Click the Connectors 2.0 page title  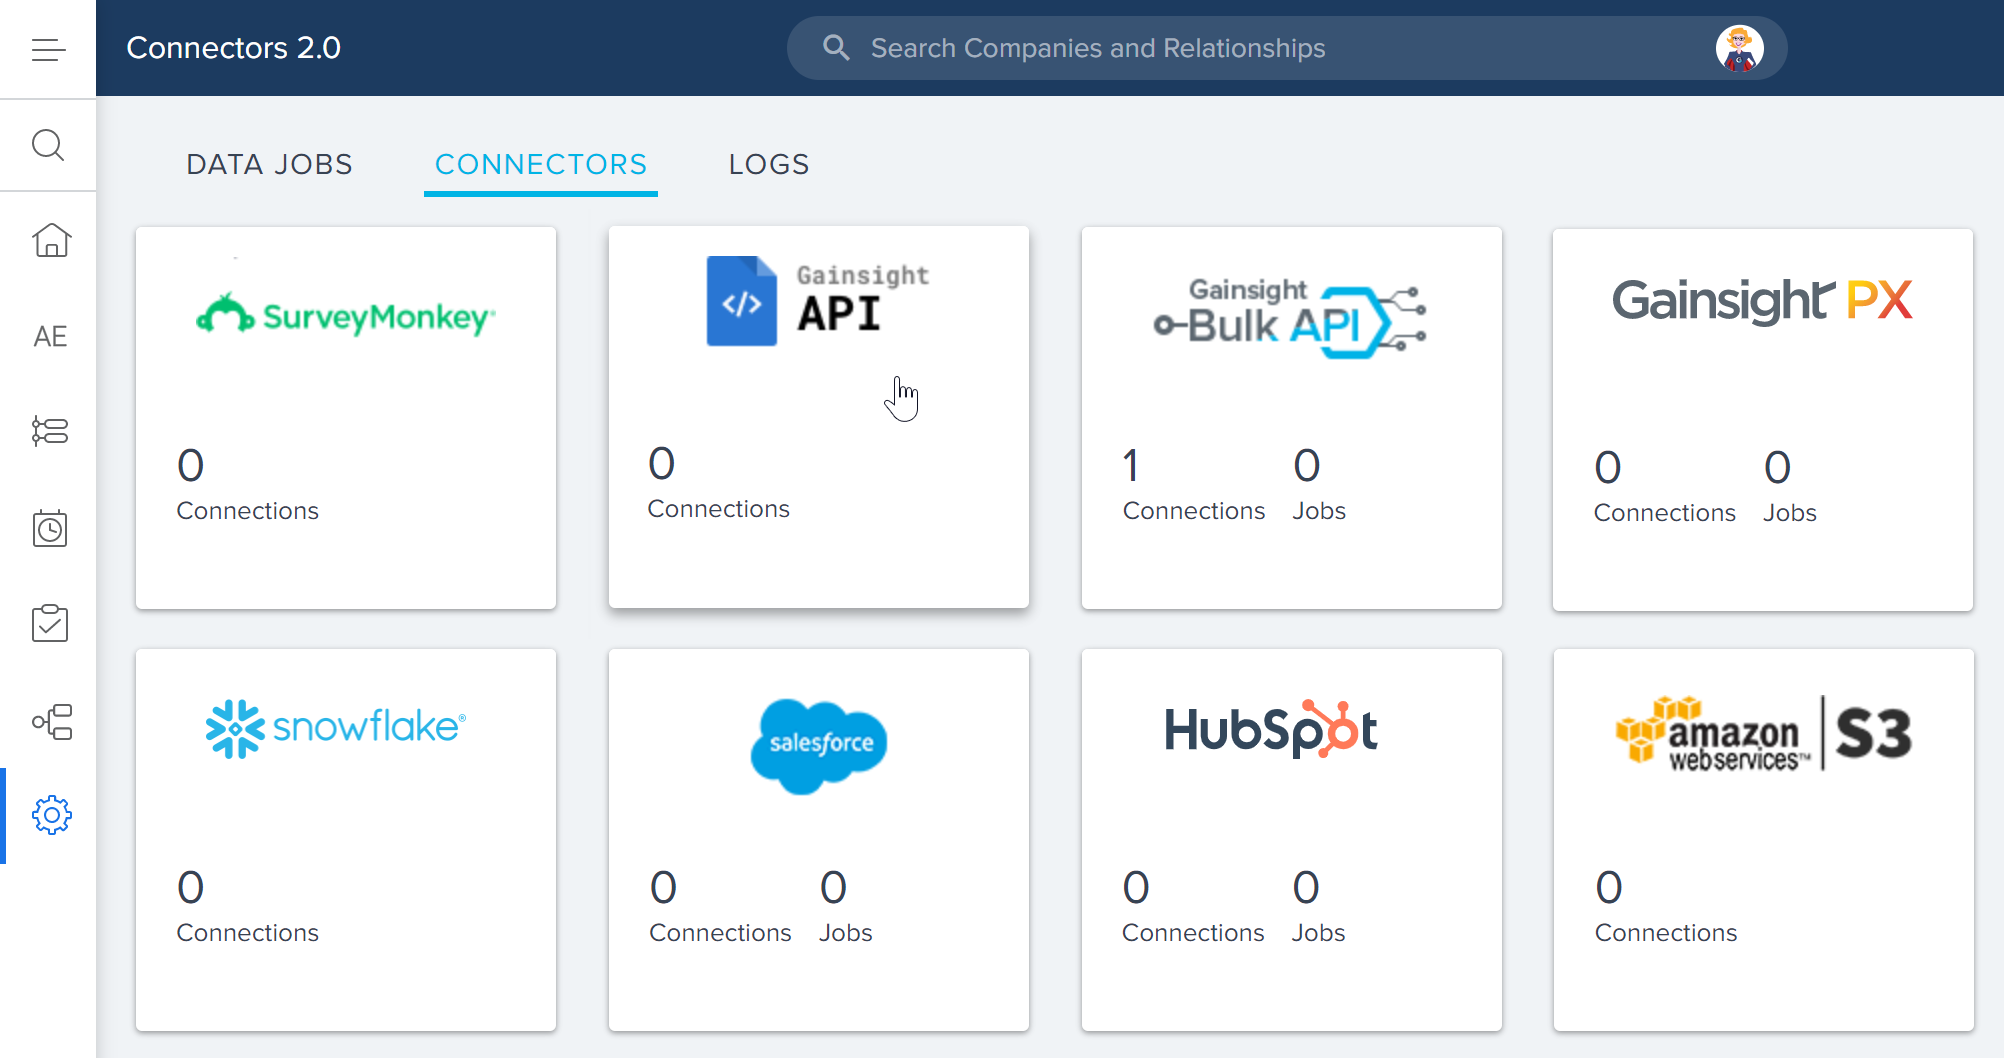(233, 47)
